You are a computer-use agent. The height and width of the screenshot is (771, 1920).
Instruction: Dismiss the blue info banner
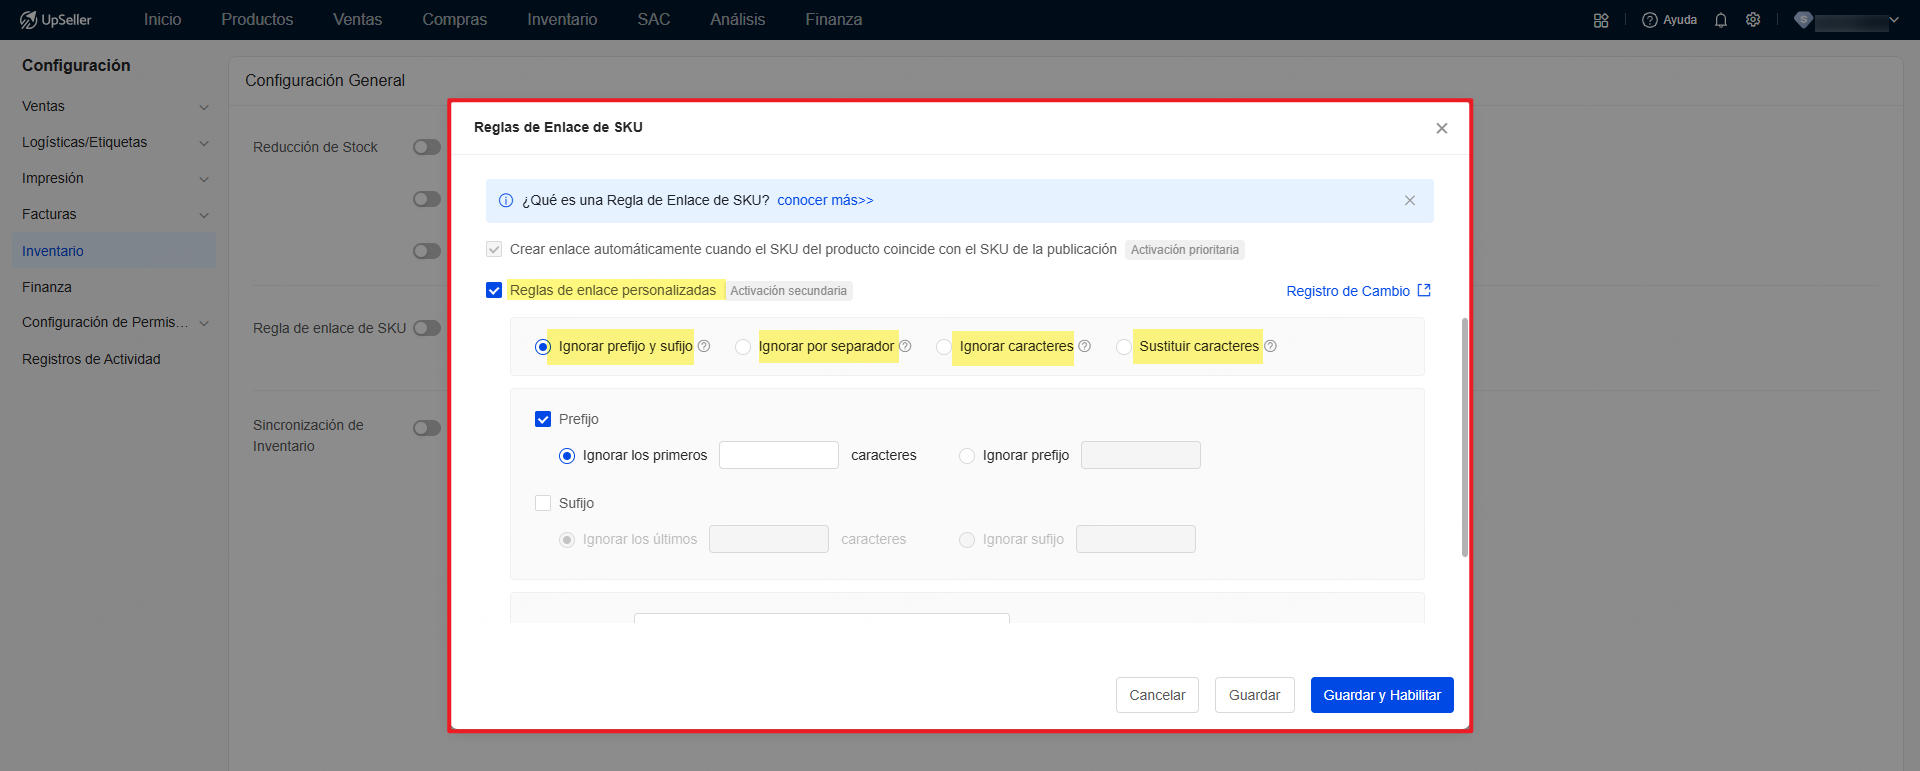click(x=1409, y=200)
